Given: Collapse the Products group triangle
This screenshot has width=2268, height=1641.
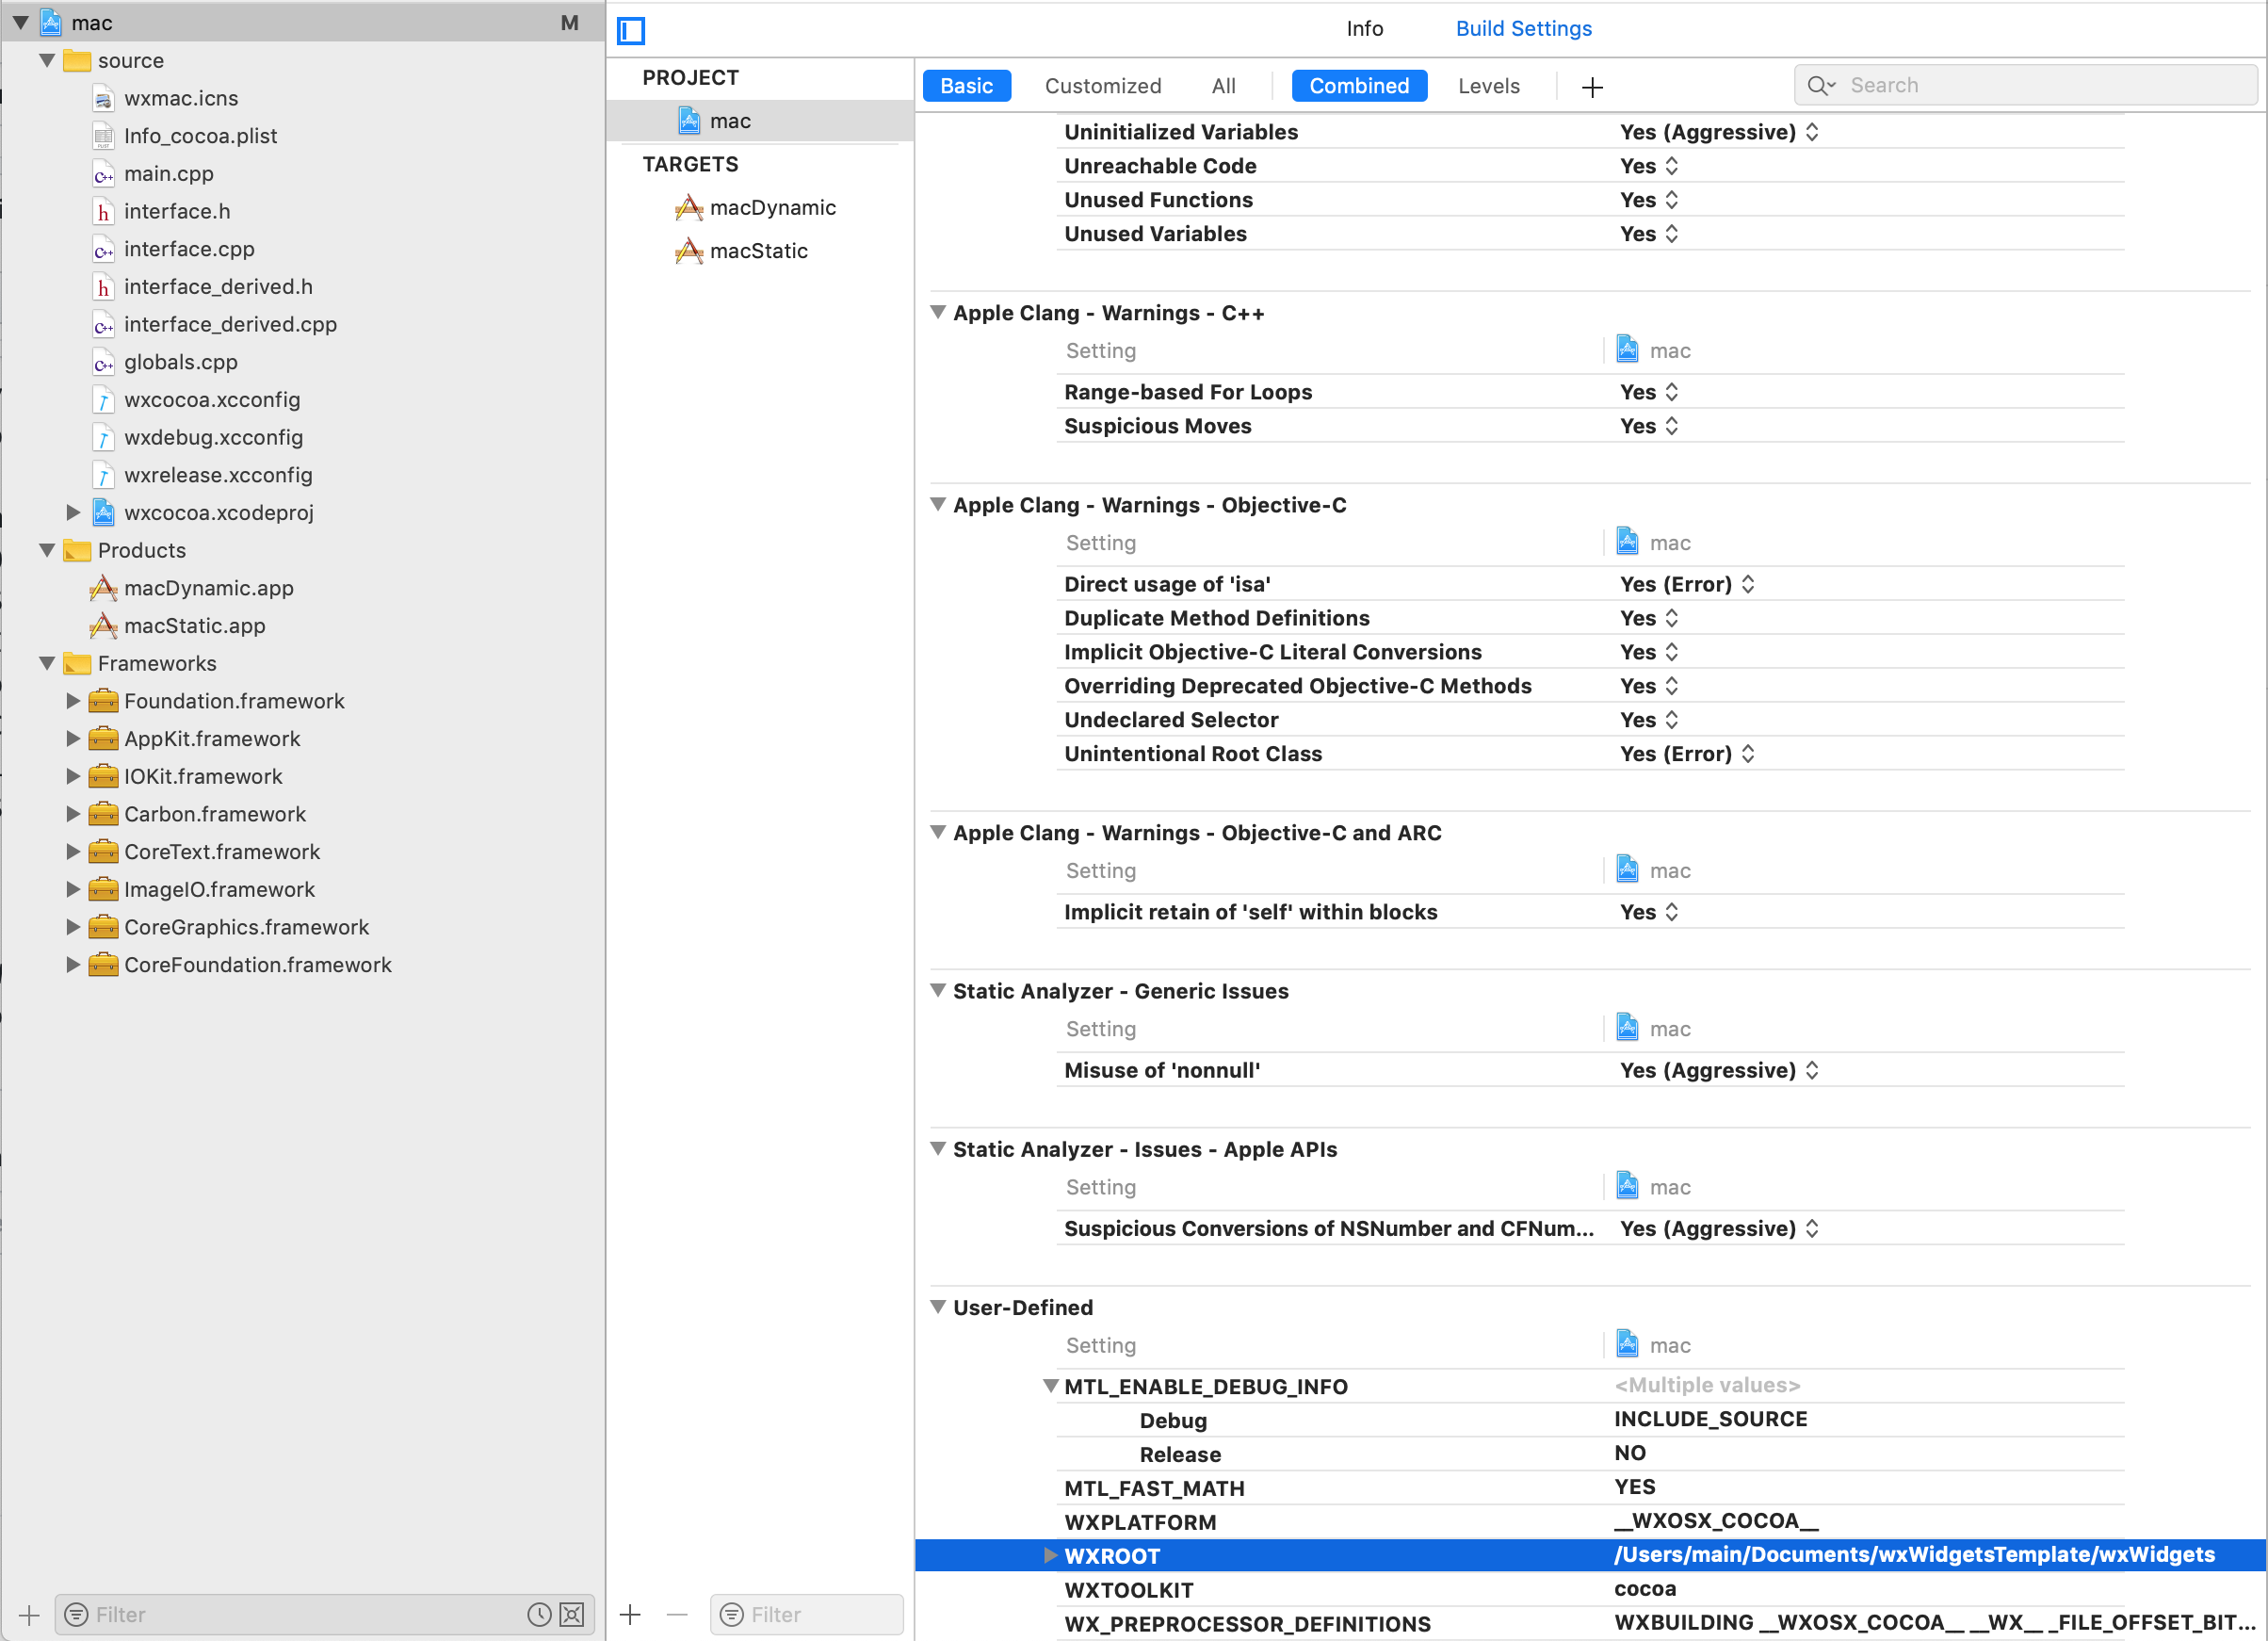Looking at the screenshot, I should pyautogui.click(x=47, y=551).
